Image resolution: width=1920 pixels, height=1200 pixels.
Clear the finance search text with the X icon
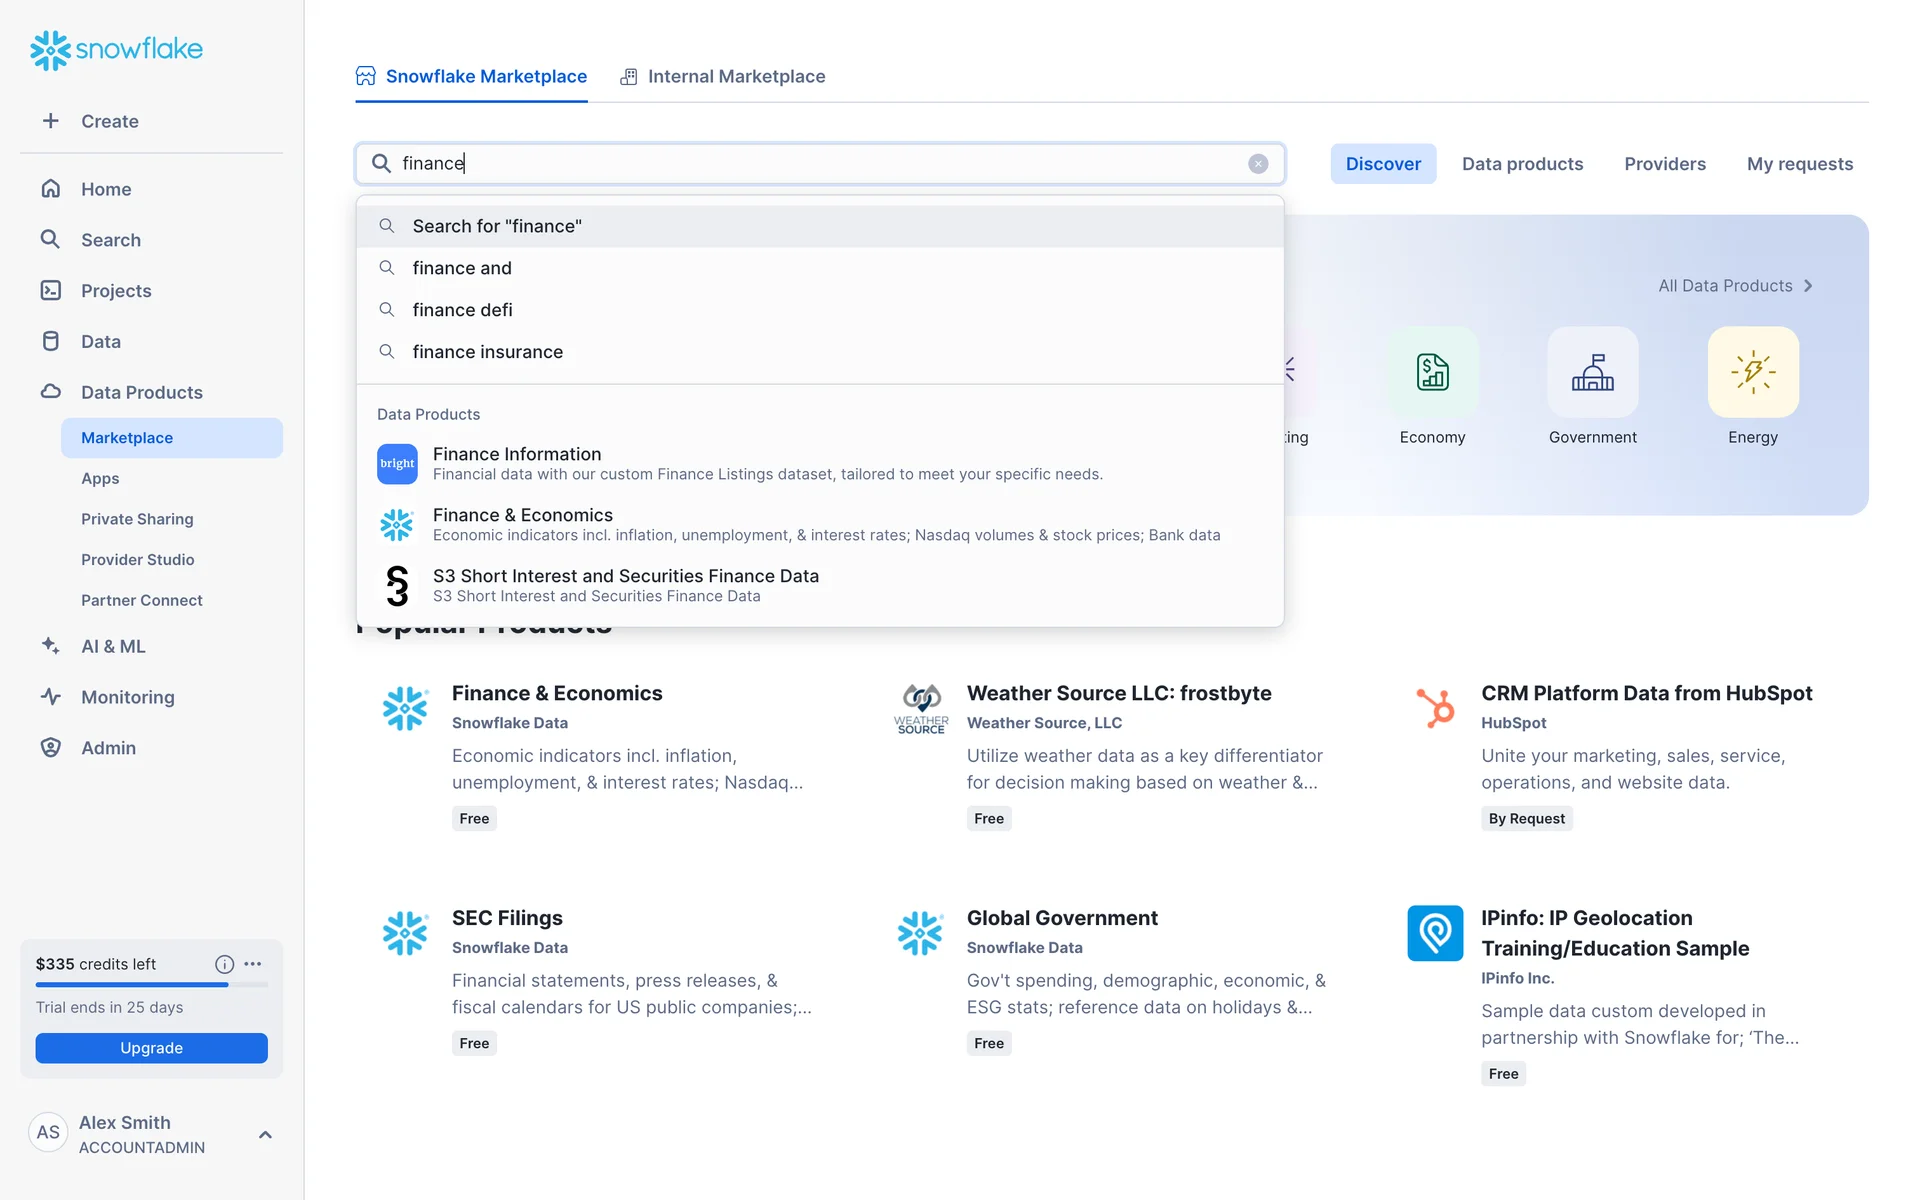[x=1258, y=164]
